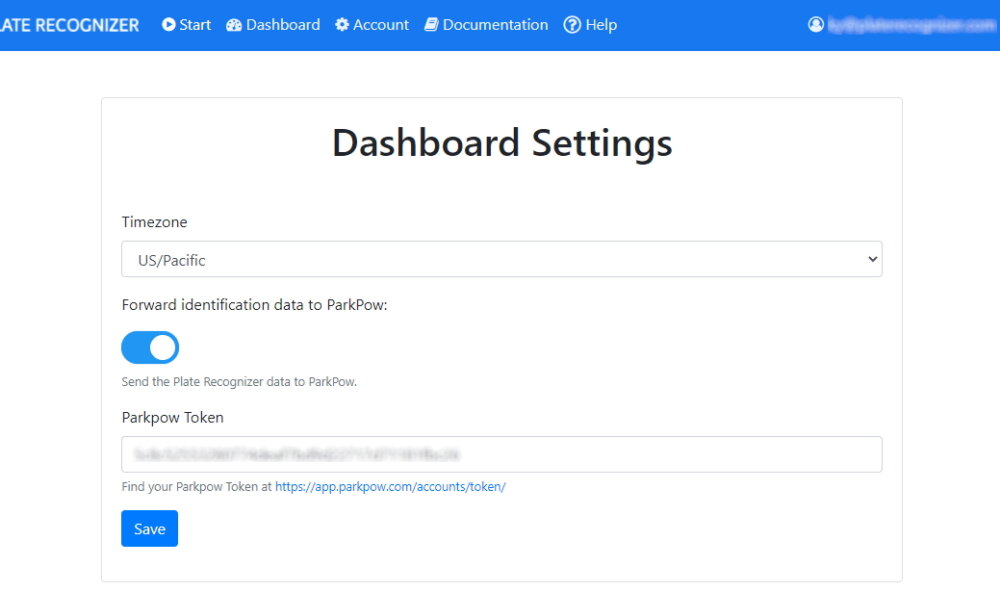Screen dimensions: 1000x592
Task: Click the Dashboard gauge icon
Action: 234,25
